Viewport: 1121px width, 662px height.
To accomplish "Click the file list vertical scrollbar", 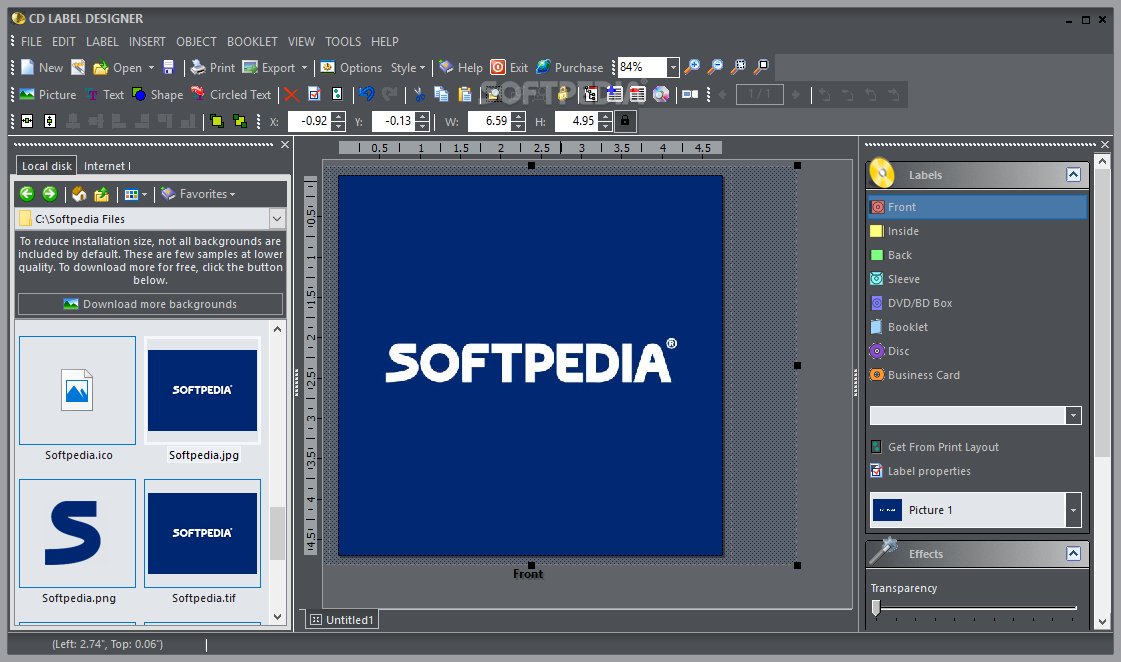I will point(277,534).
